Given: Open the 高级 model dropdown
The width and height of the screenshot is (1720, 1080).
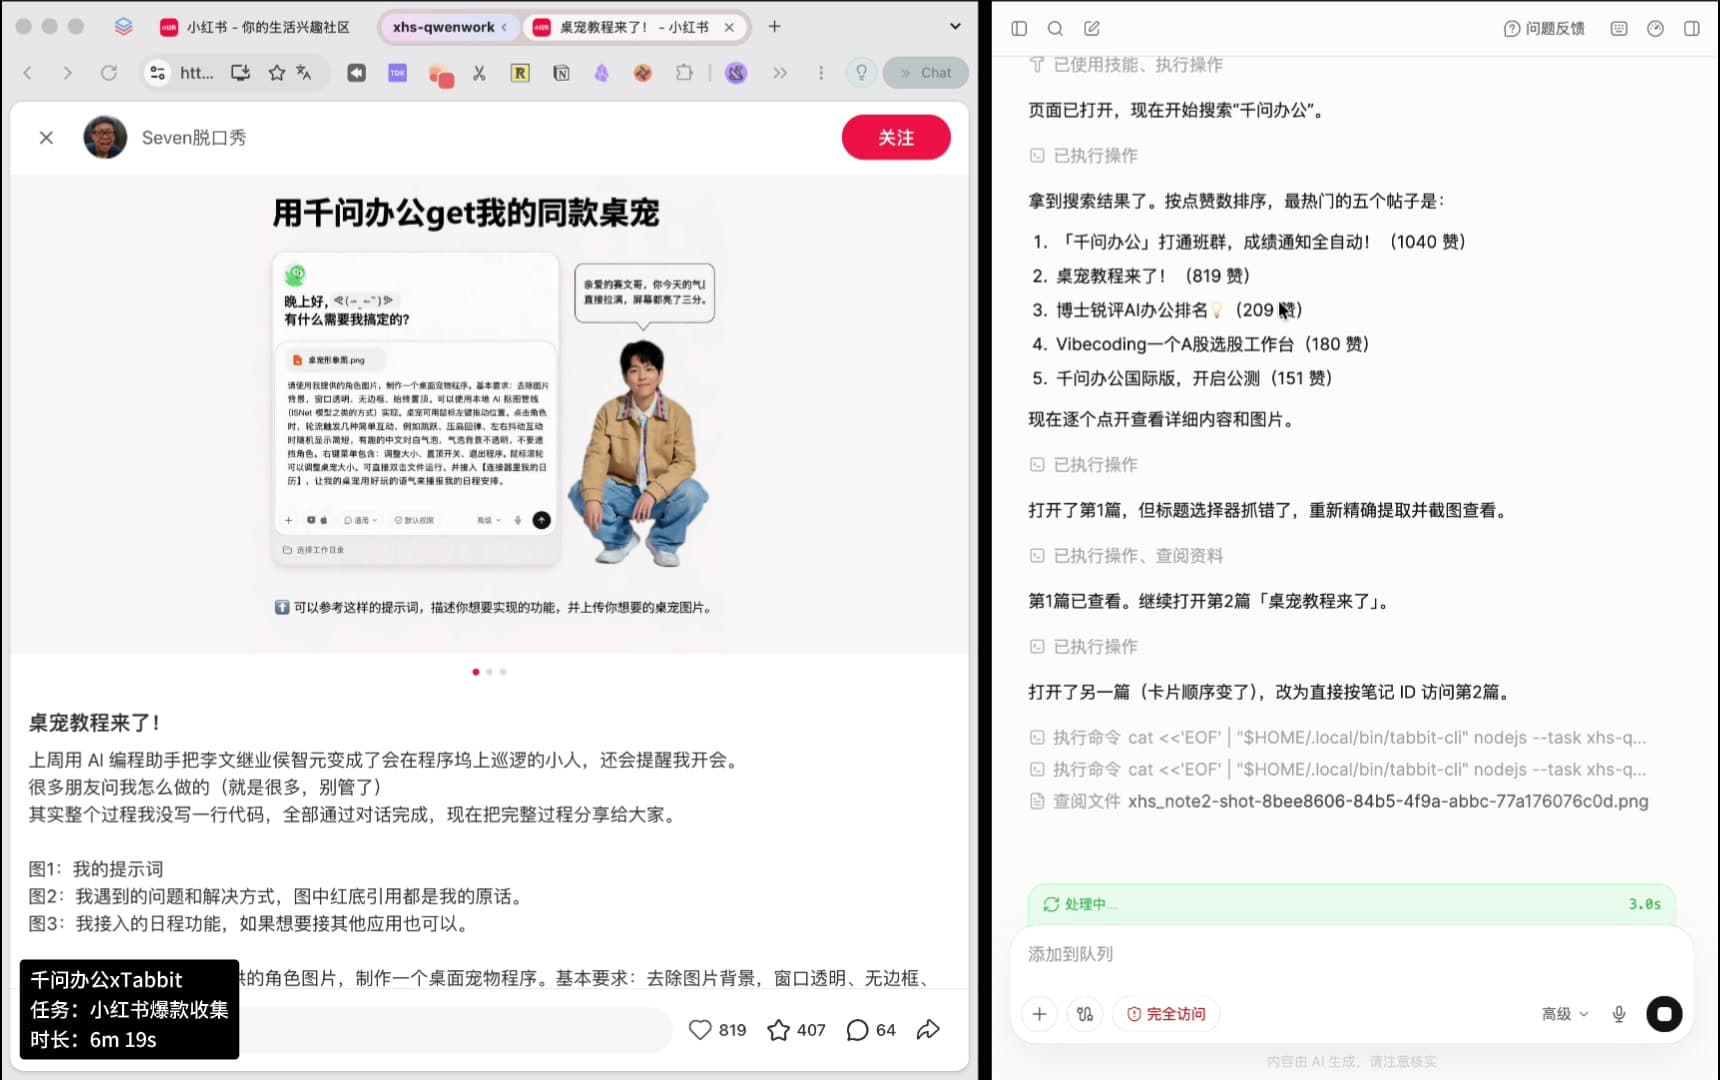Looking at the screenshot, I should [1565, 1014].
